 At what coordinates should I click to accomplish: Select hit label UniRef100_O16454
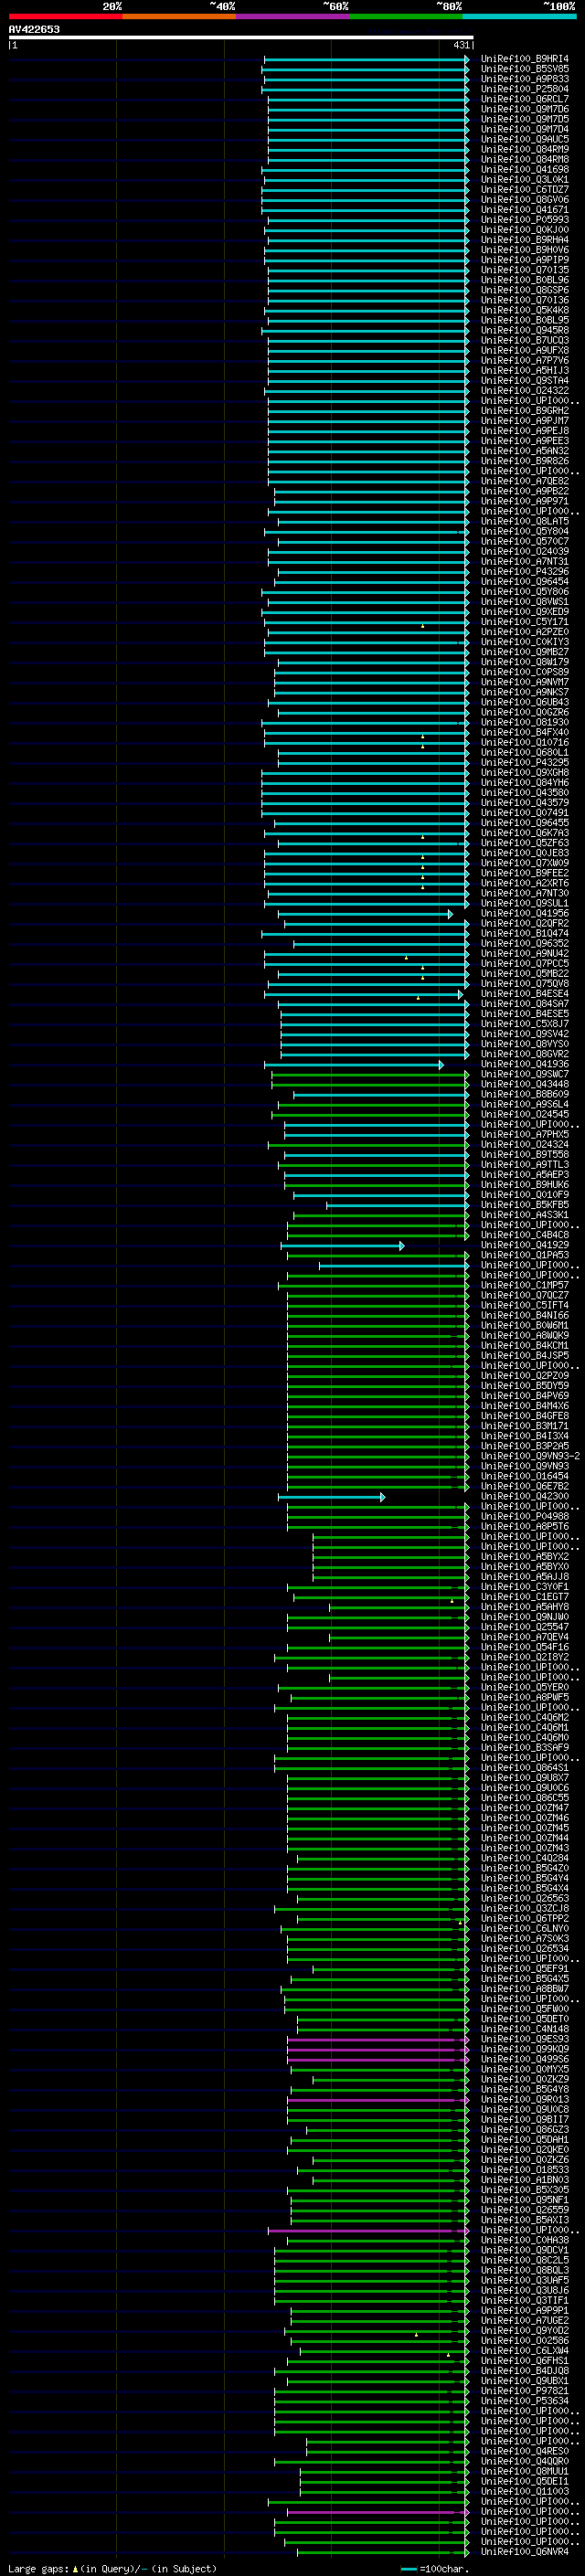click(524, 1476)
